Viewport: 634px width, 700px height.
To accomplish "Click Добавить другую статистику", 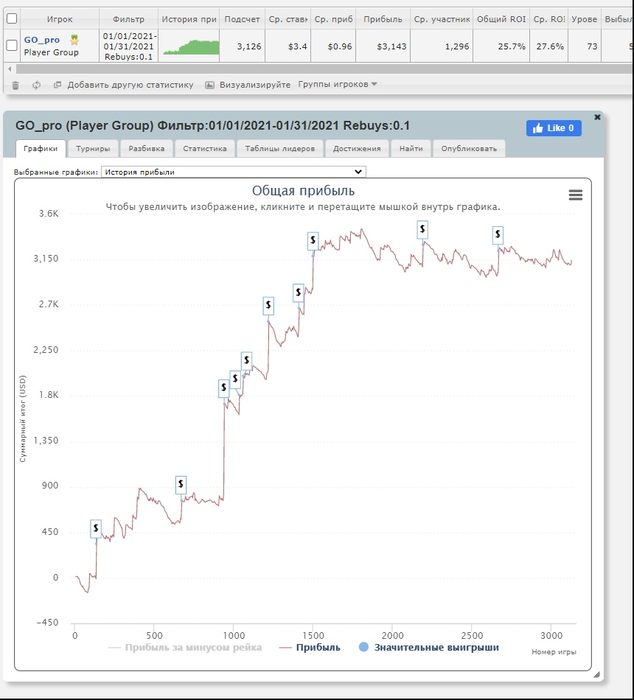I will pyautogui.click(x=130, y=85).
